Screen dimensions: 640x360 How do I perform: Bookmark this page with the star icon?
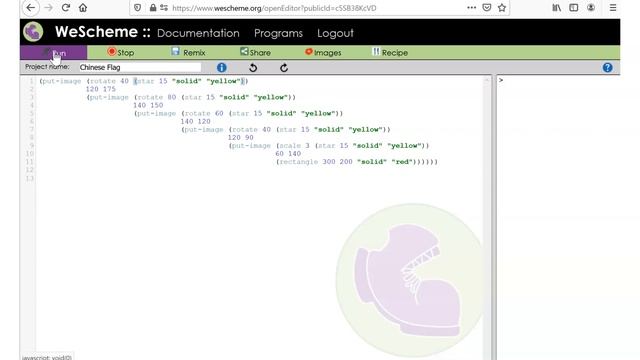502,8
